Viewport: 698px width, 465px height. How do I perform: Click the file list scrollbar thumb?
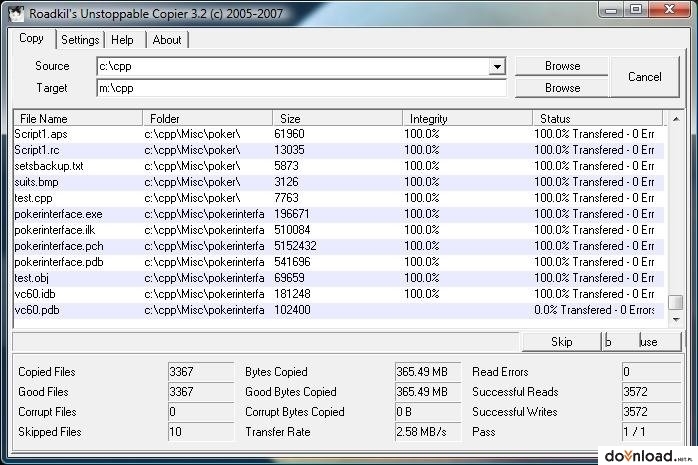coord(676,302)
